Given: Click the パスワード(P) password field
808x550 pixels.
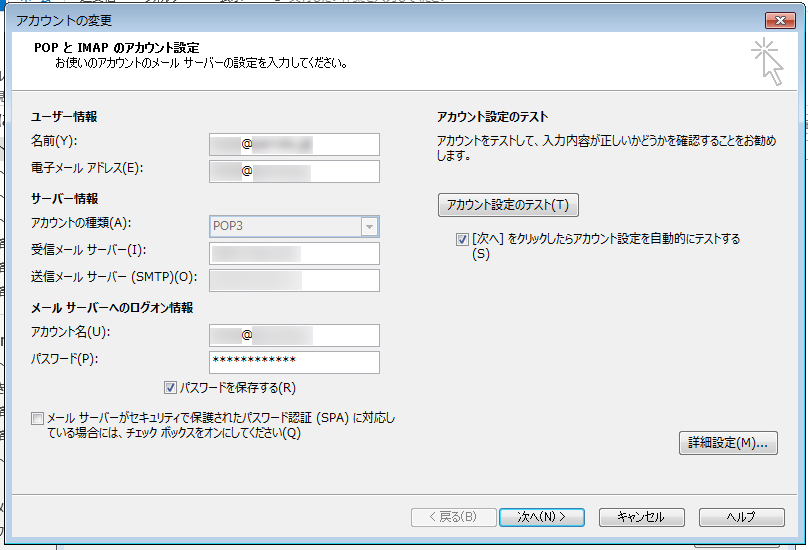Looking at the screenshot, I should tap(294, 362).
